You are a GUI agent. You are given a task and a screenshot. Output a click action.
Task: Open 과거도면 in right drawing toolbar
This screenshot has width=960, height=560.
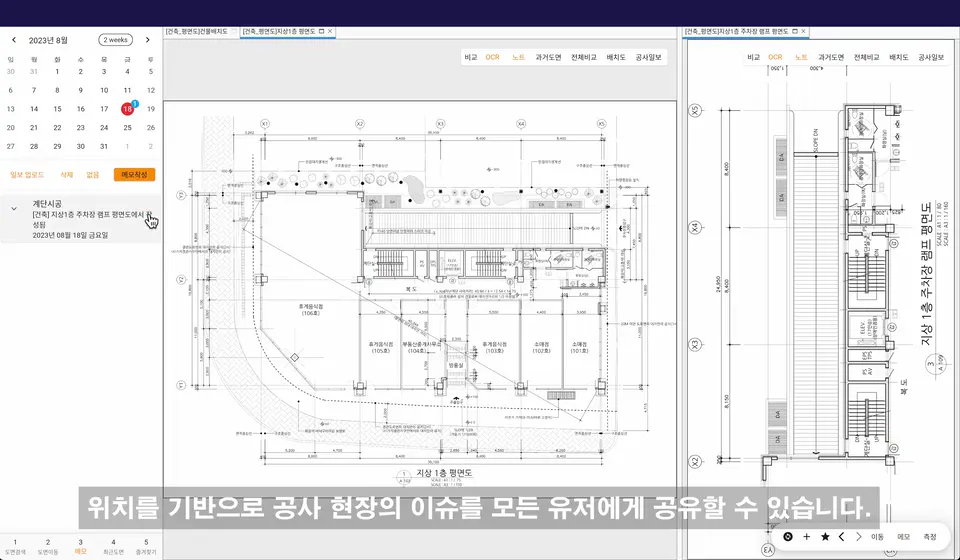pos(831,57)
